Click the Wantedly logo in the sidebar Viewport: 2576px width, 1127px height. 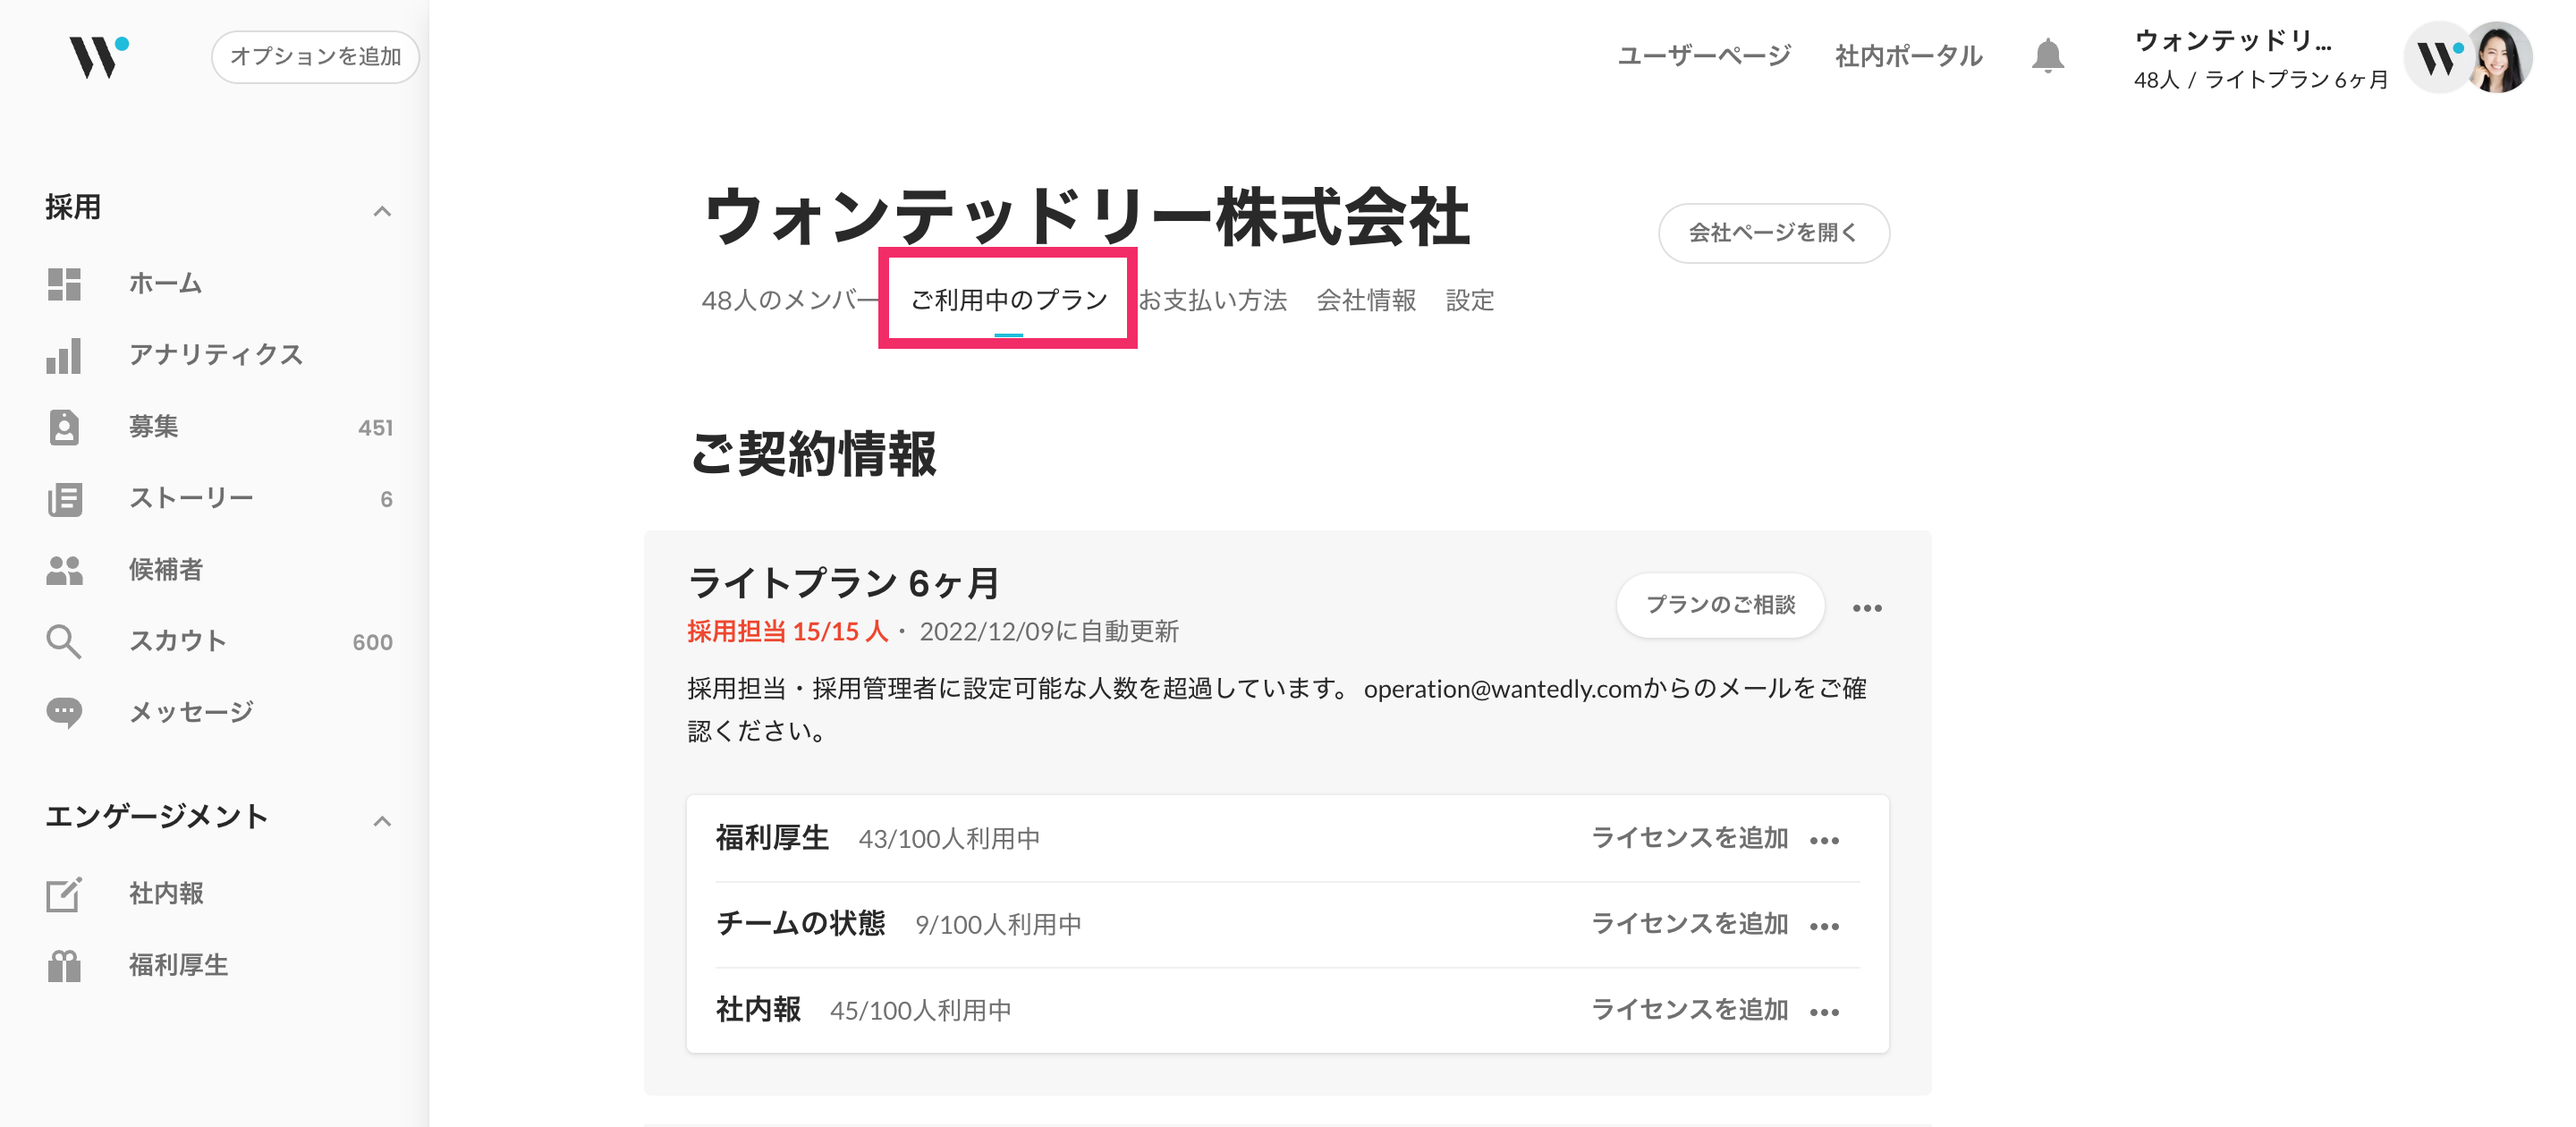click(x=97, y=56)
